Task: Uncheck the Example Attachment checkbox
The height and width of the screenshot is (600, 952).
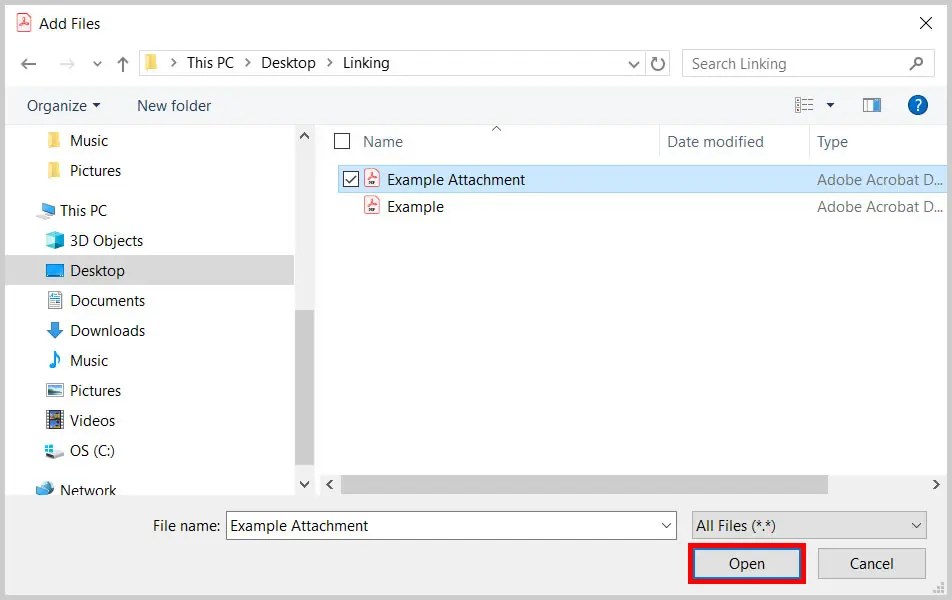Action: pos(349,179)
